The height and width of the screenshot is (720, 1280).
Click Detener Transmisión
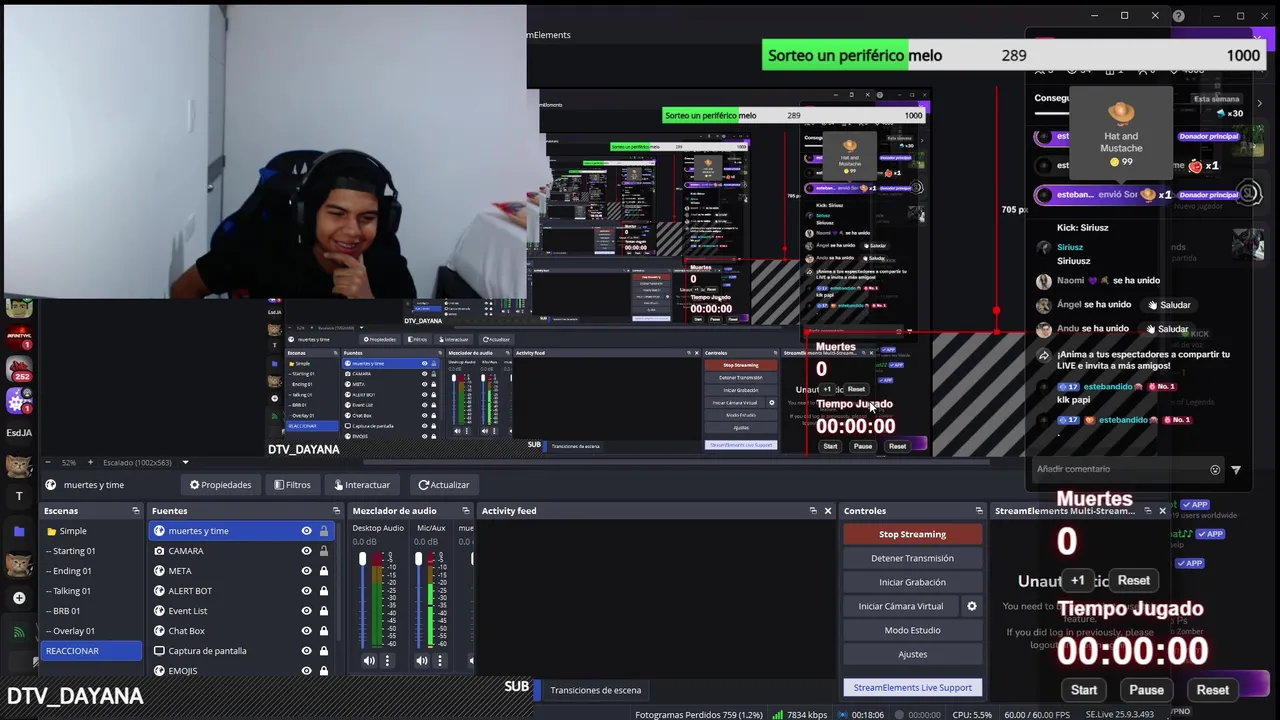pos(912,558)
